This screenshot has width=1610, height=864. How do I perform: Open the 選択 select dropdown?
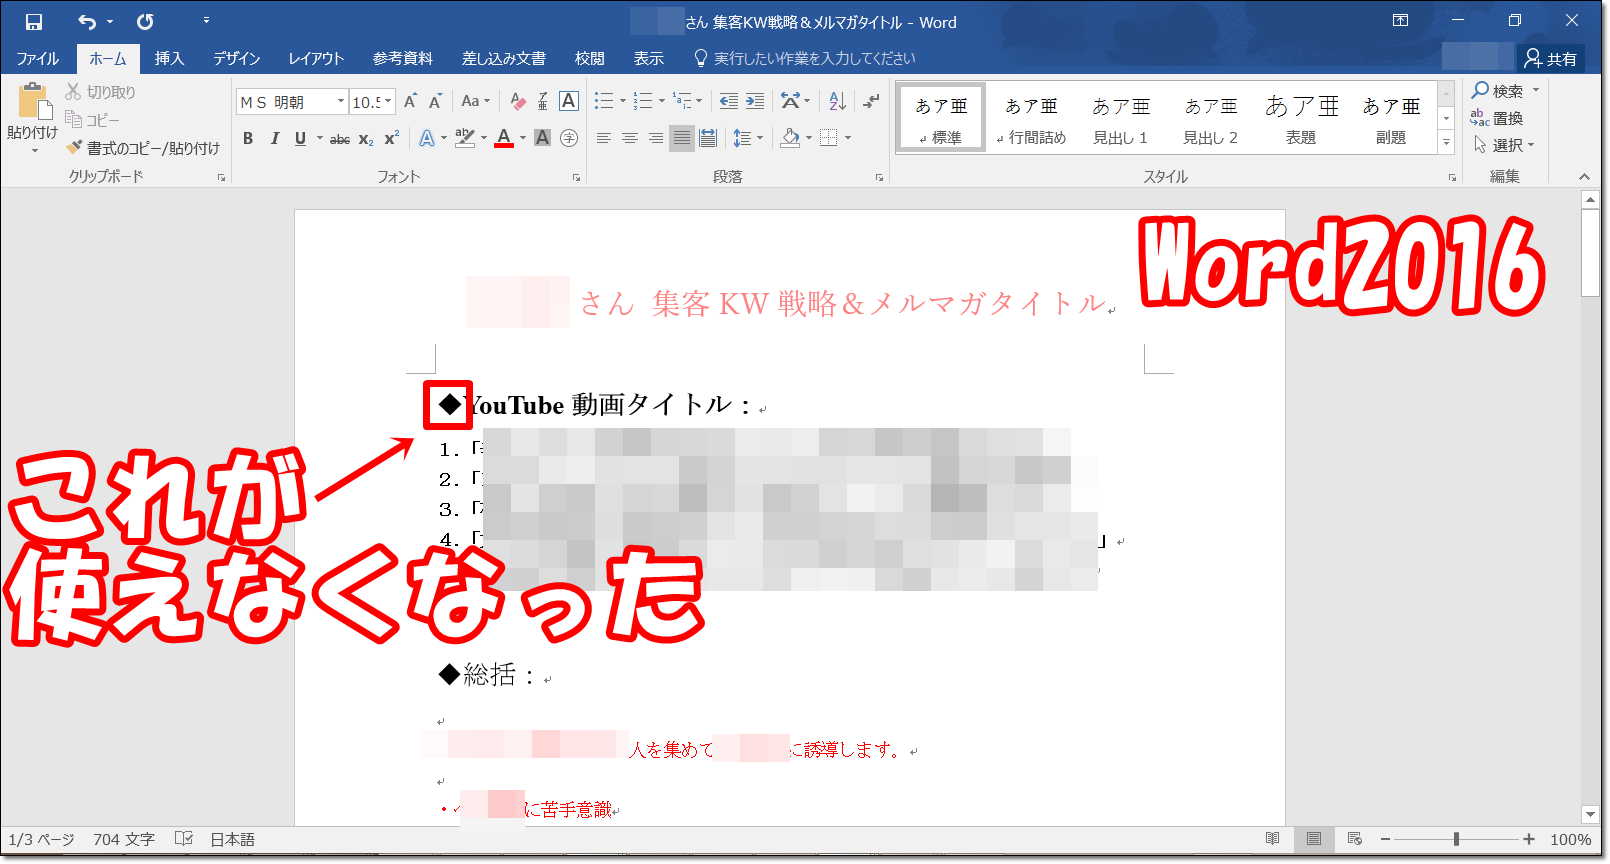click(x=1504, y=146)
